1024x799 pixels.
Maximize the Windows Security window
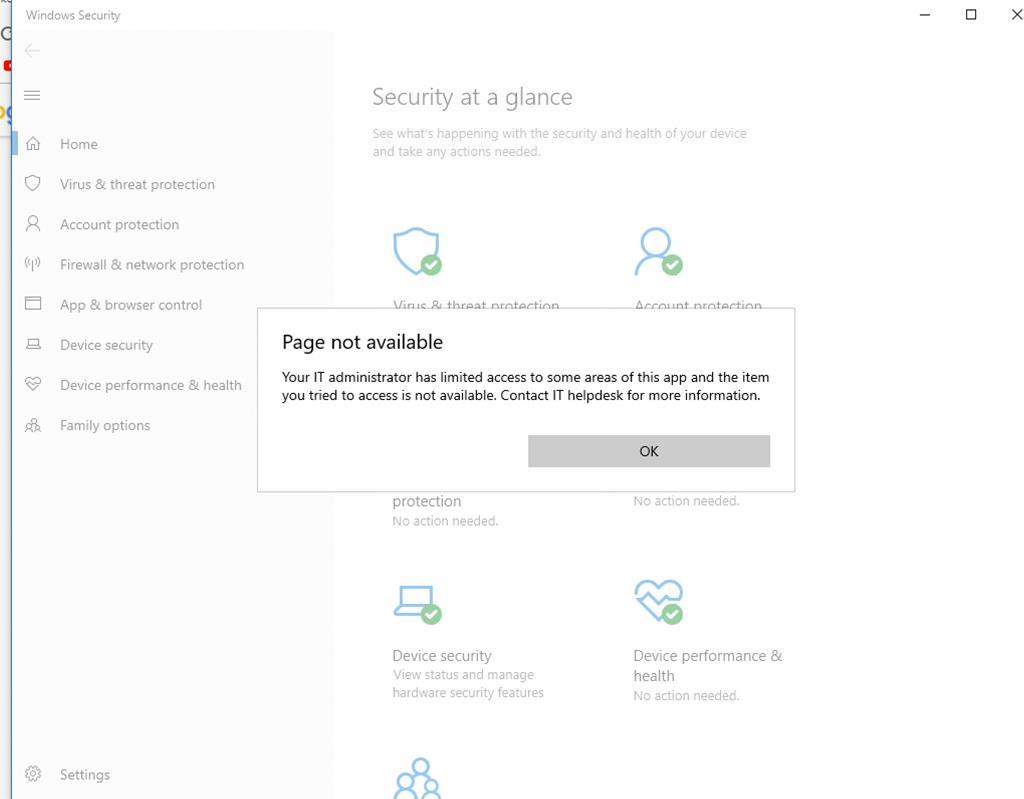coord(970,15)
